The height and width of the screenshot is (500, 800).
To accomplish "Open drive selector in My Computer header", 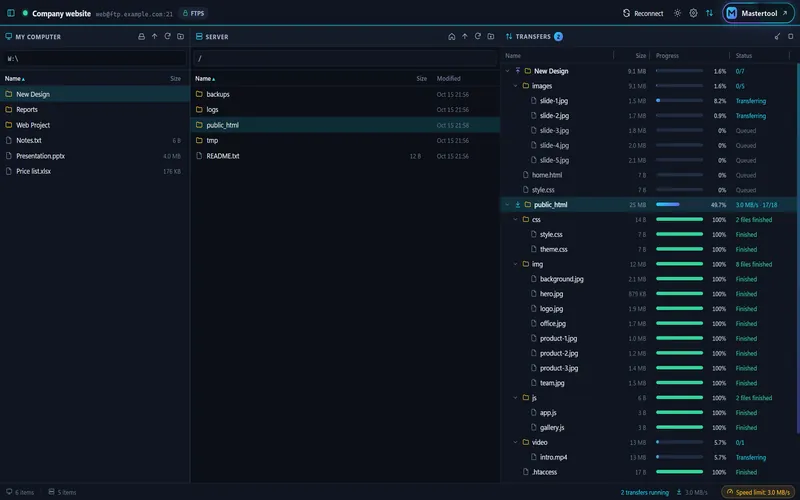I will pos(141,37).
